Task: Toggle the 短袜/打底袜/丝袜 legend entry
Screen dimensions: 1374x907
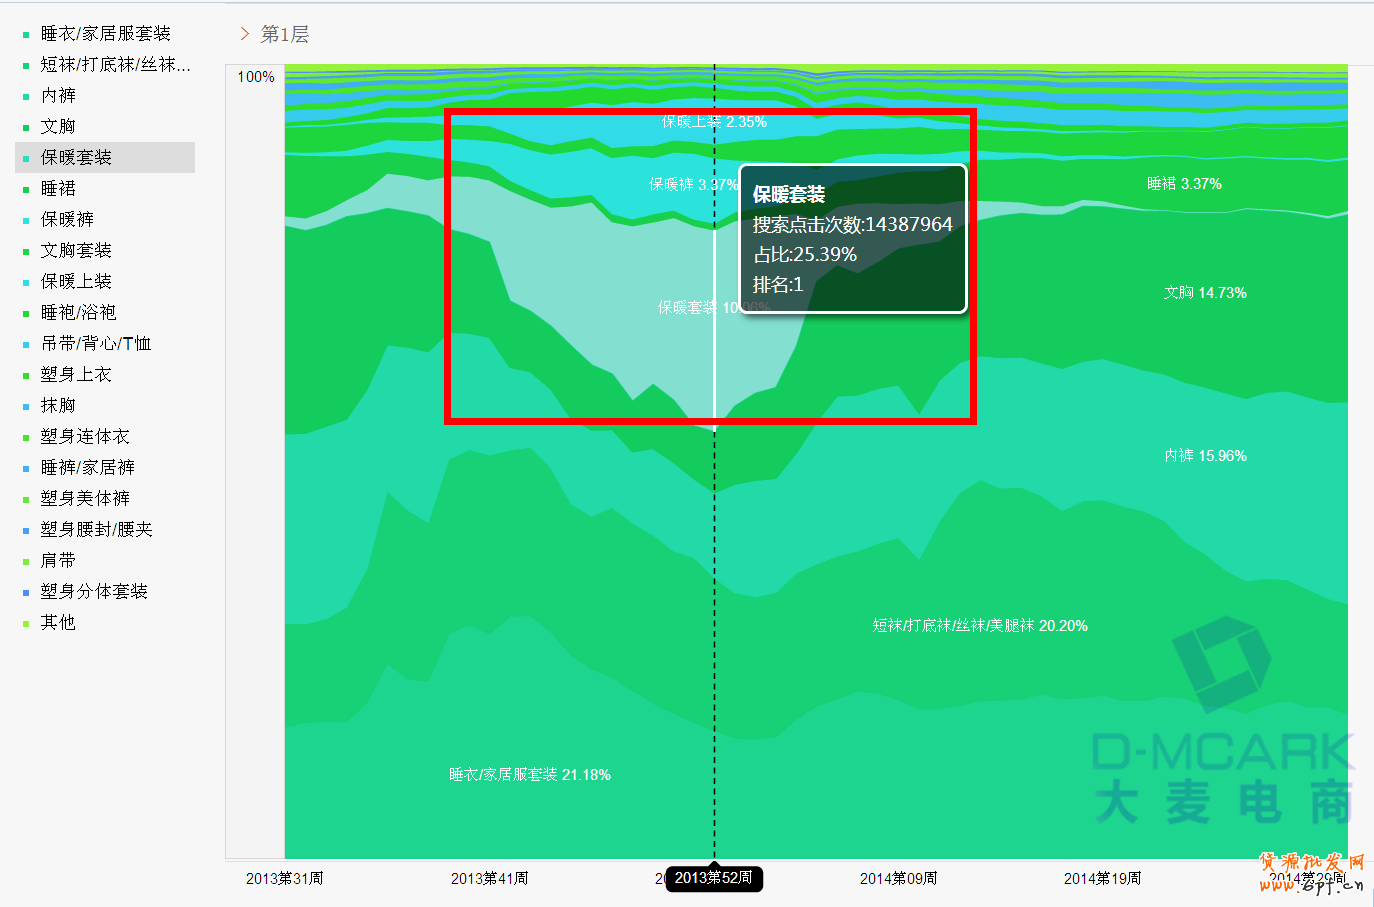Action: (x=114, y=65)
